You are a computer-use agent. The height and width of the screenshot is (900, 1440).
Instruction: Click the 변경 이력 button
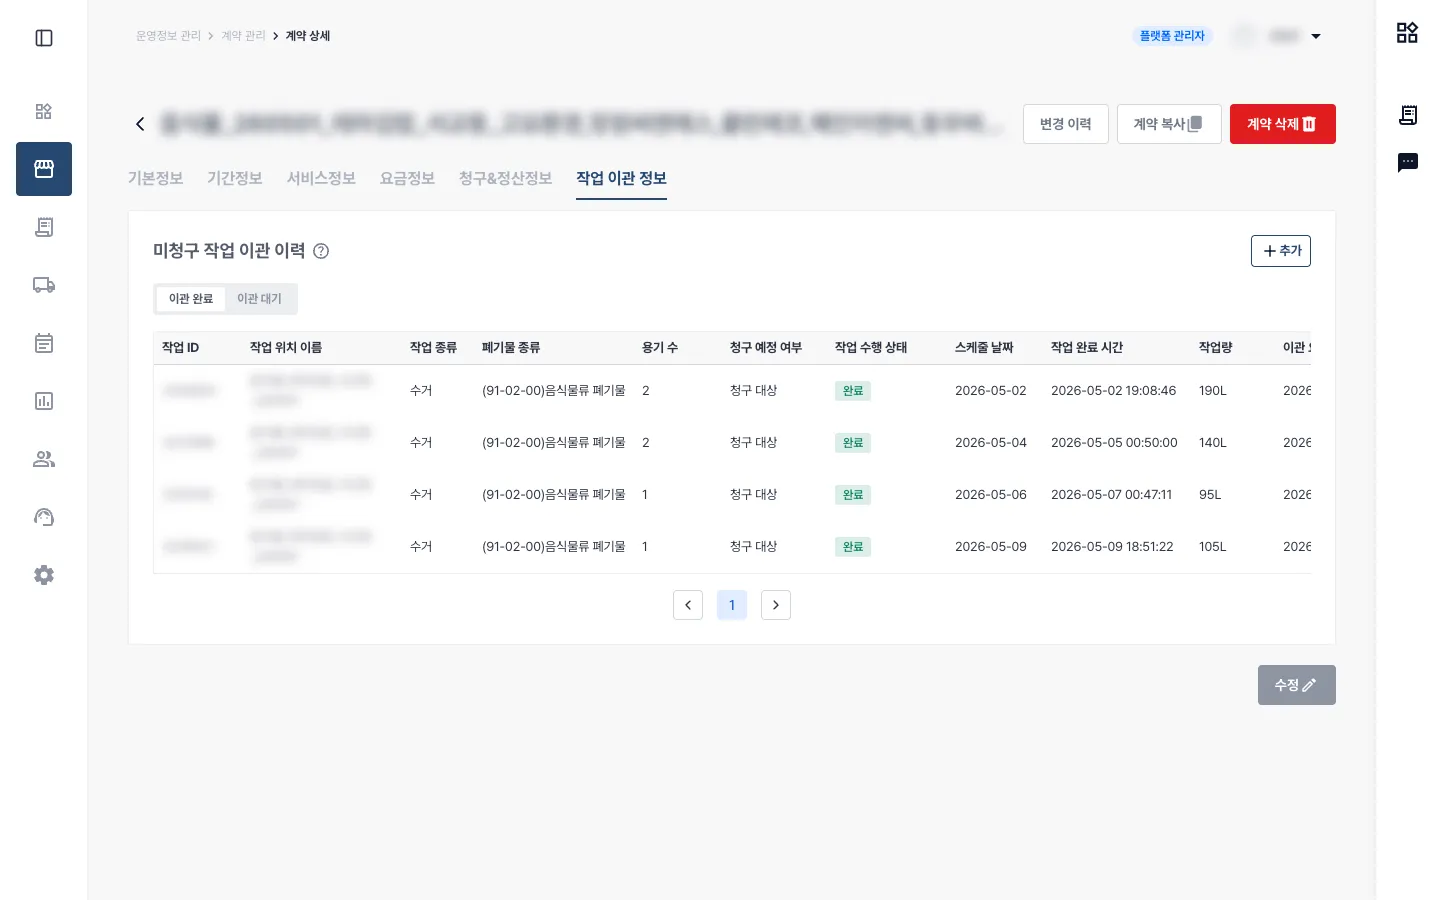pos(1066,124)
